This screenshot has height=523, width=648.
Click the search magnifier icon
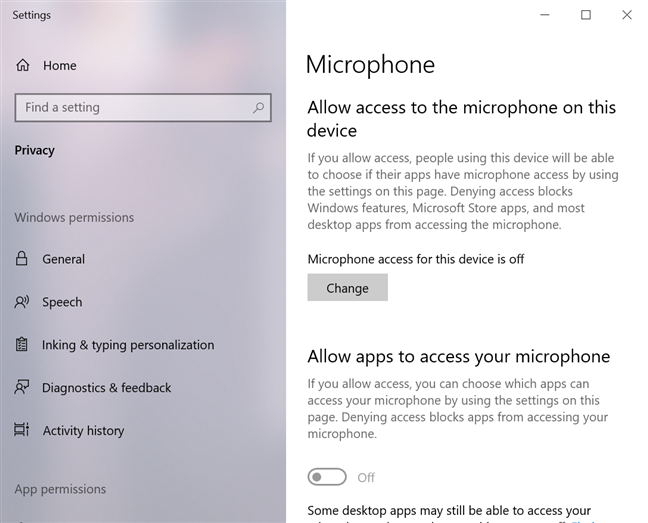(258, 108)
